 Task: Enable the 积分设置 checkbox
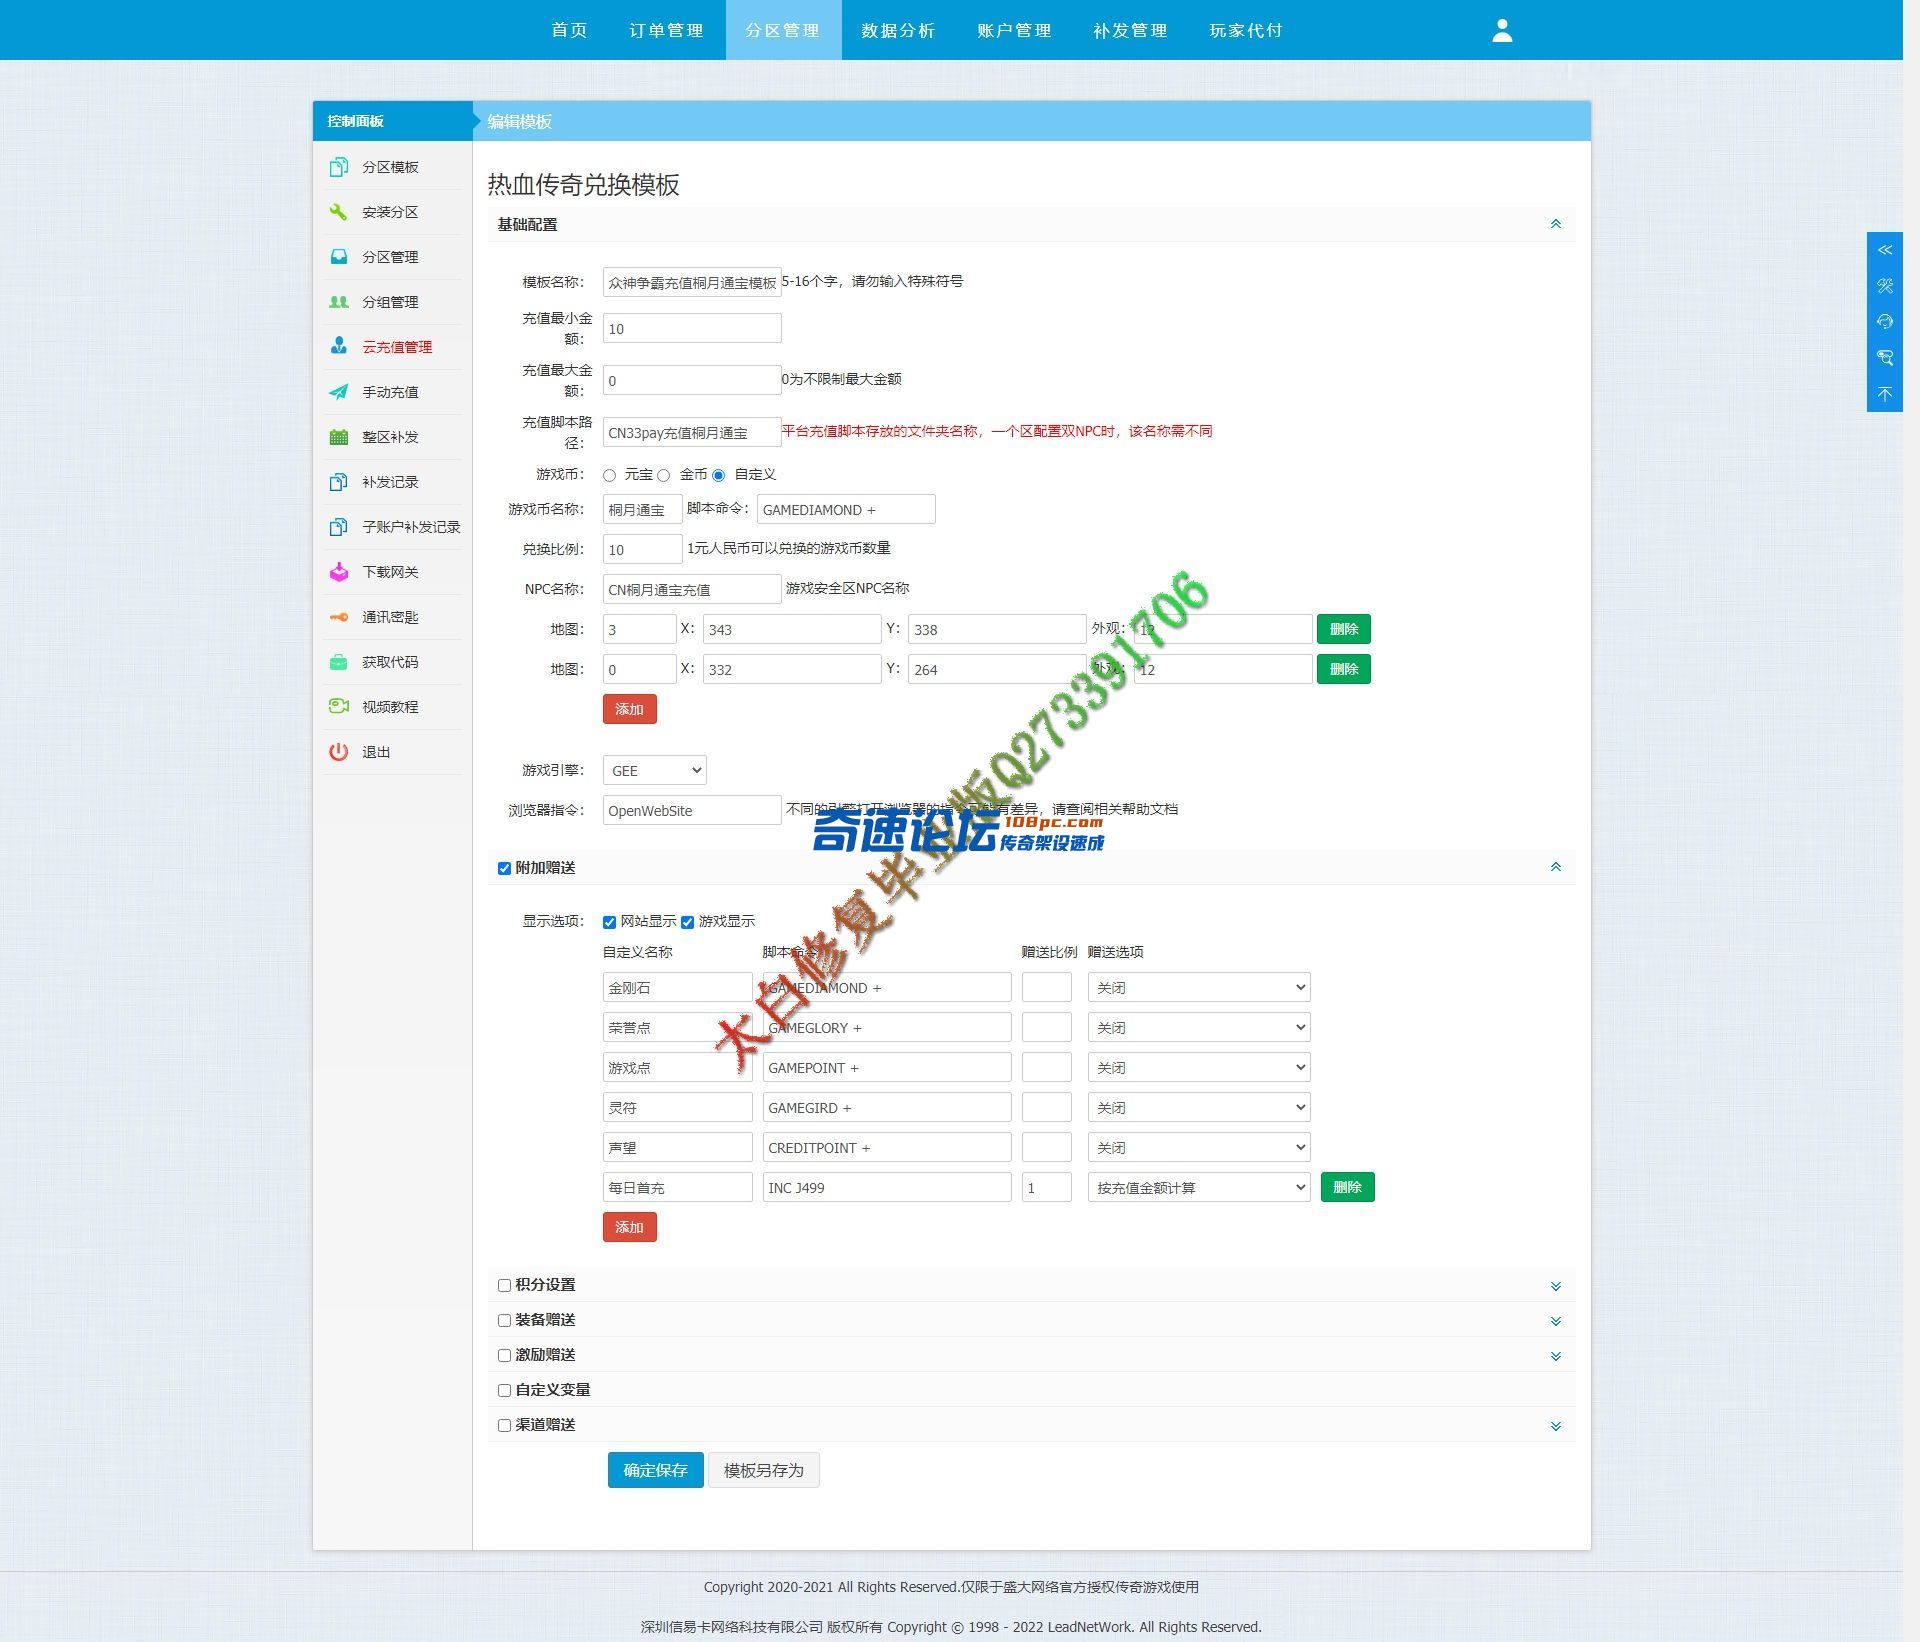pos(504,1285)
